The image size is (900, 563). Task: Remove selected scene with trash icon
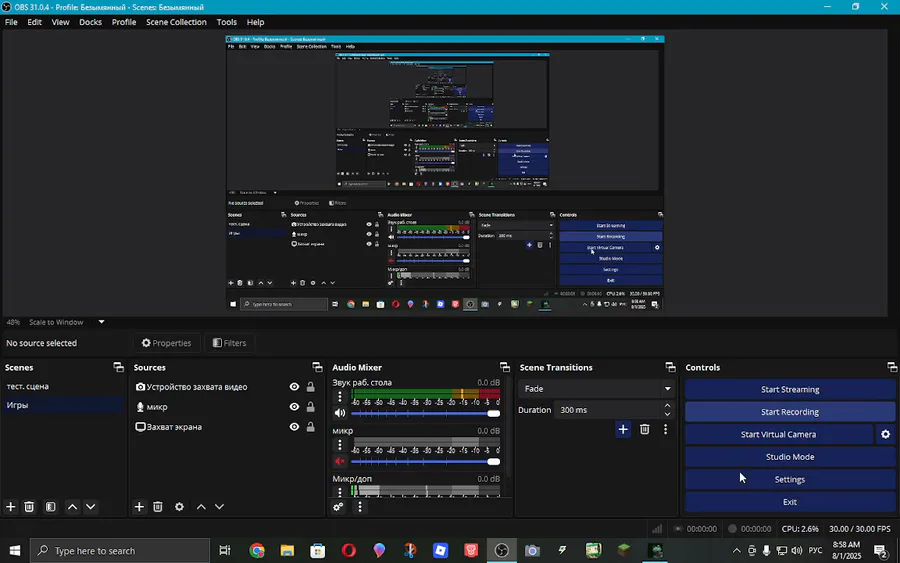point(29,507)
